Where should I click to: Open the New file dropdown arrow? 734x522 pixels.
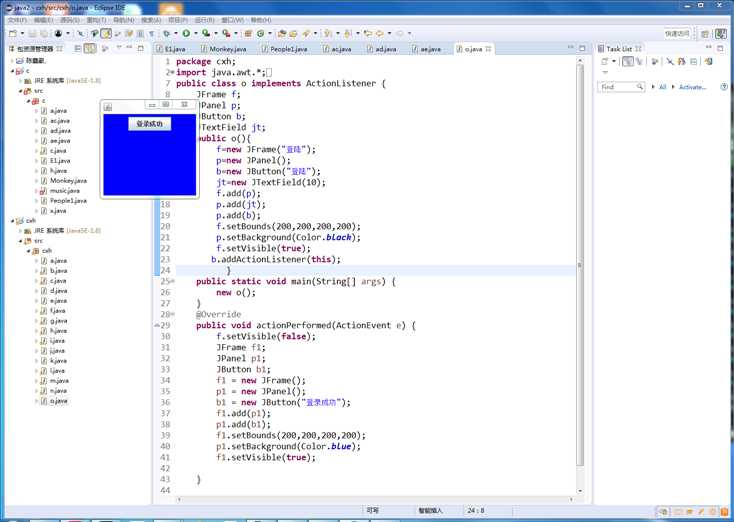click(x=22, y=34)
